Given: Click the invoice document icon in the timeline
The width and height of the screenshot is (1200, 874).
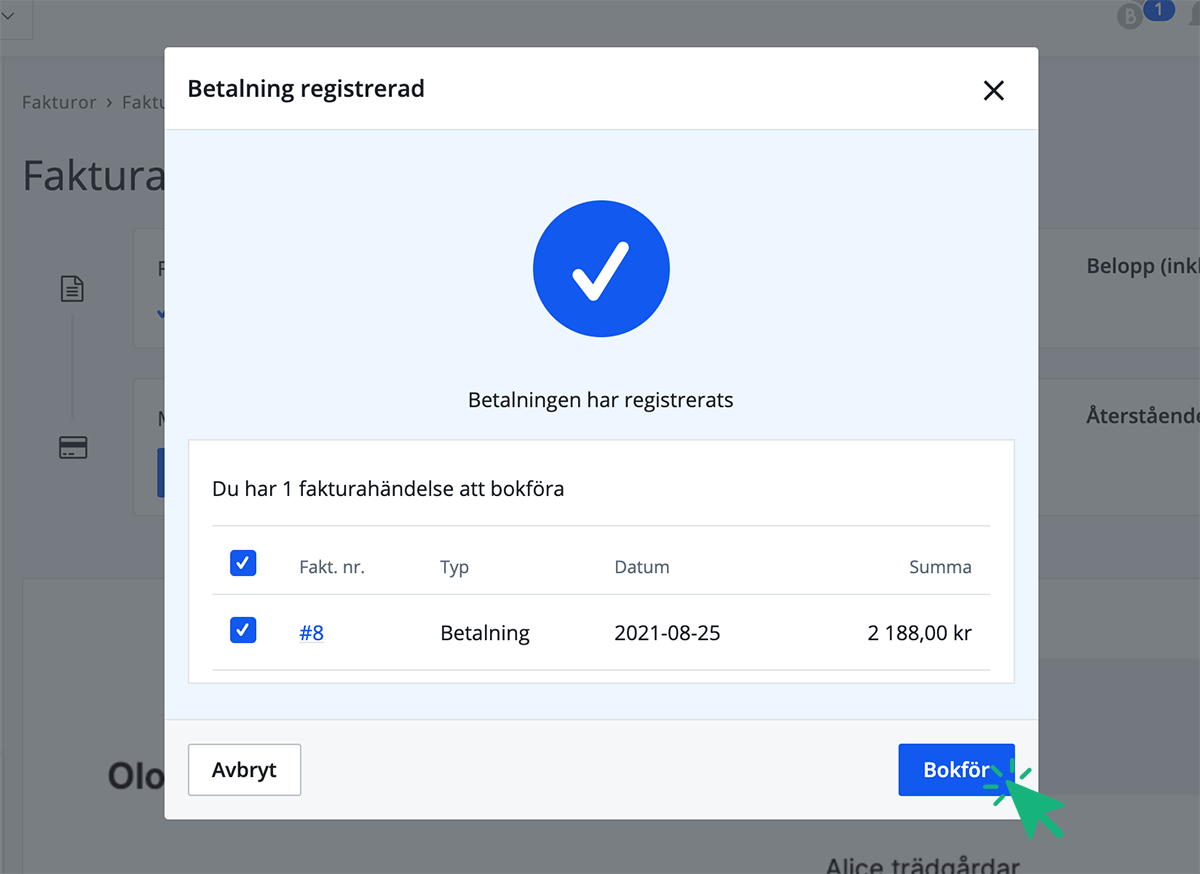Looking at the screenshot, I should pyautogui.click(x=72, y=288).
